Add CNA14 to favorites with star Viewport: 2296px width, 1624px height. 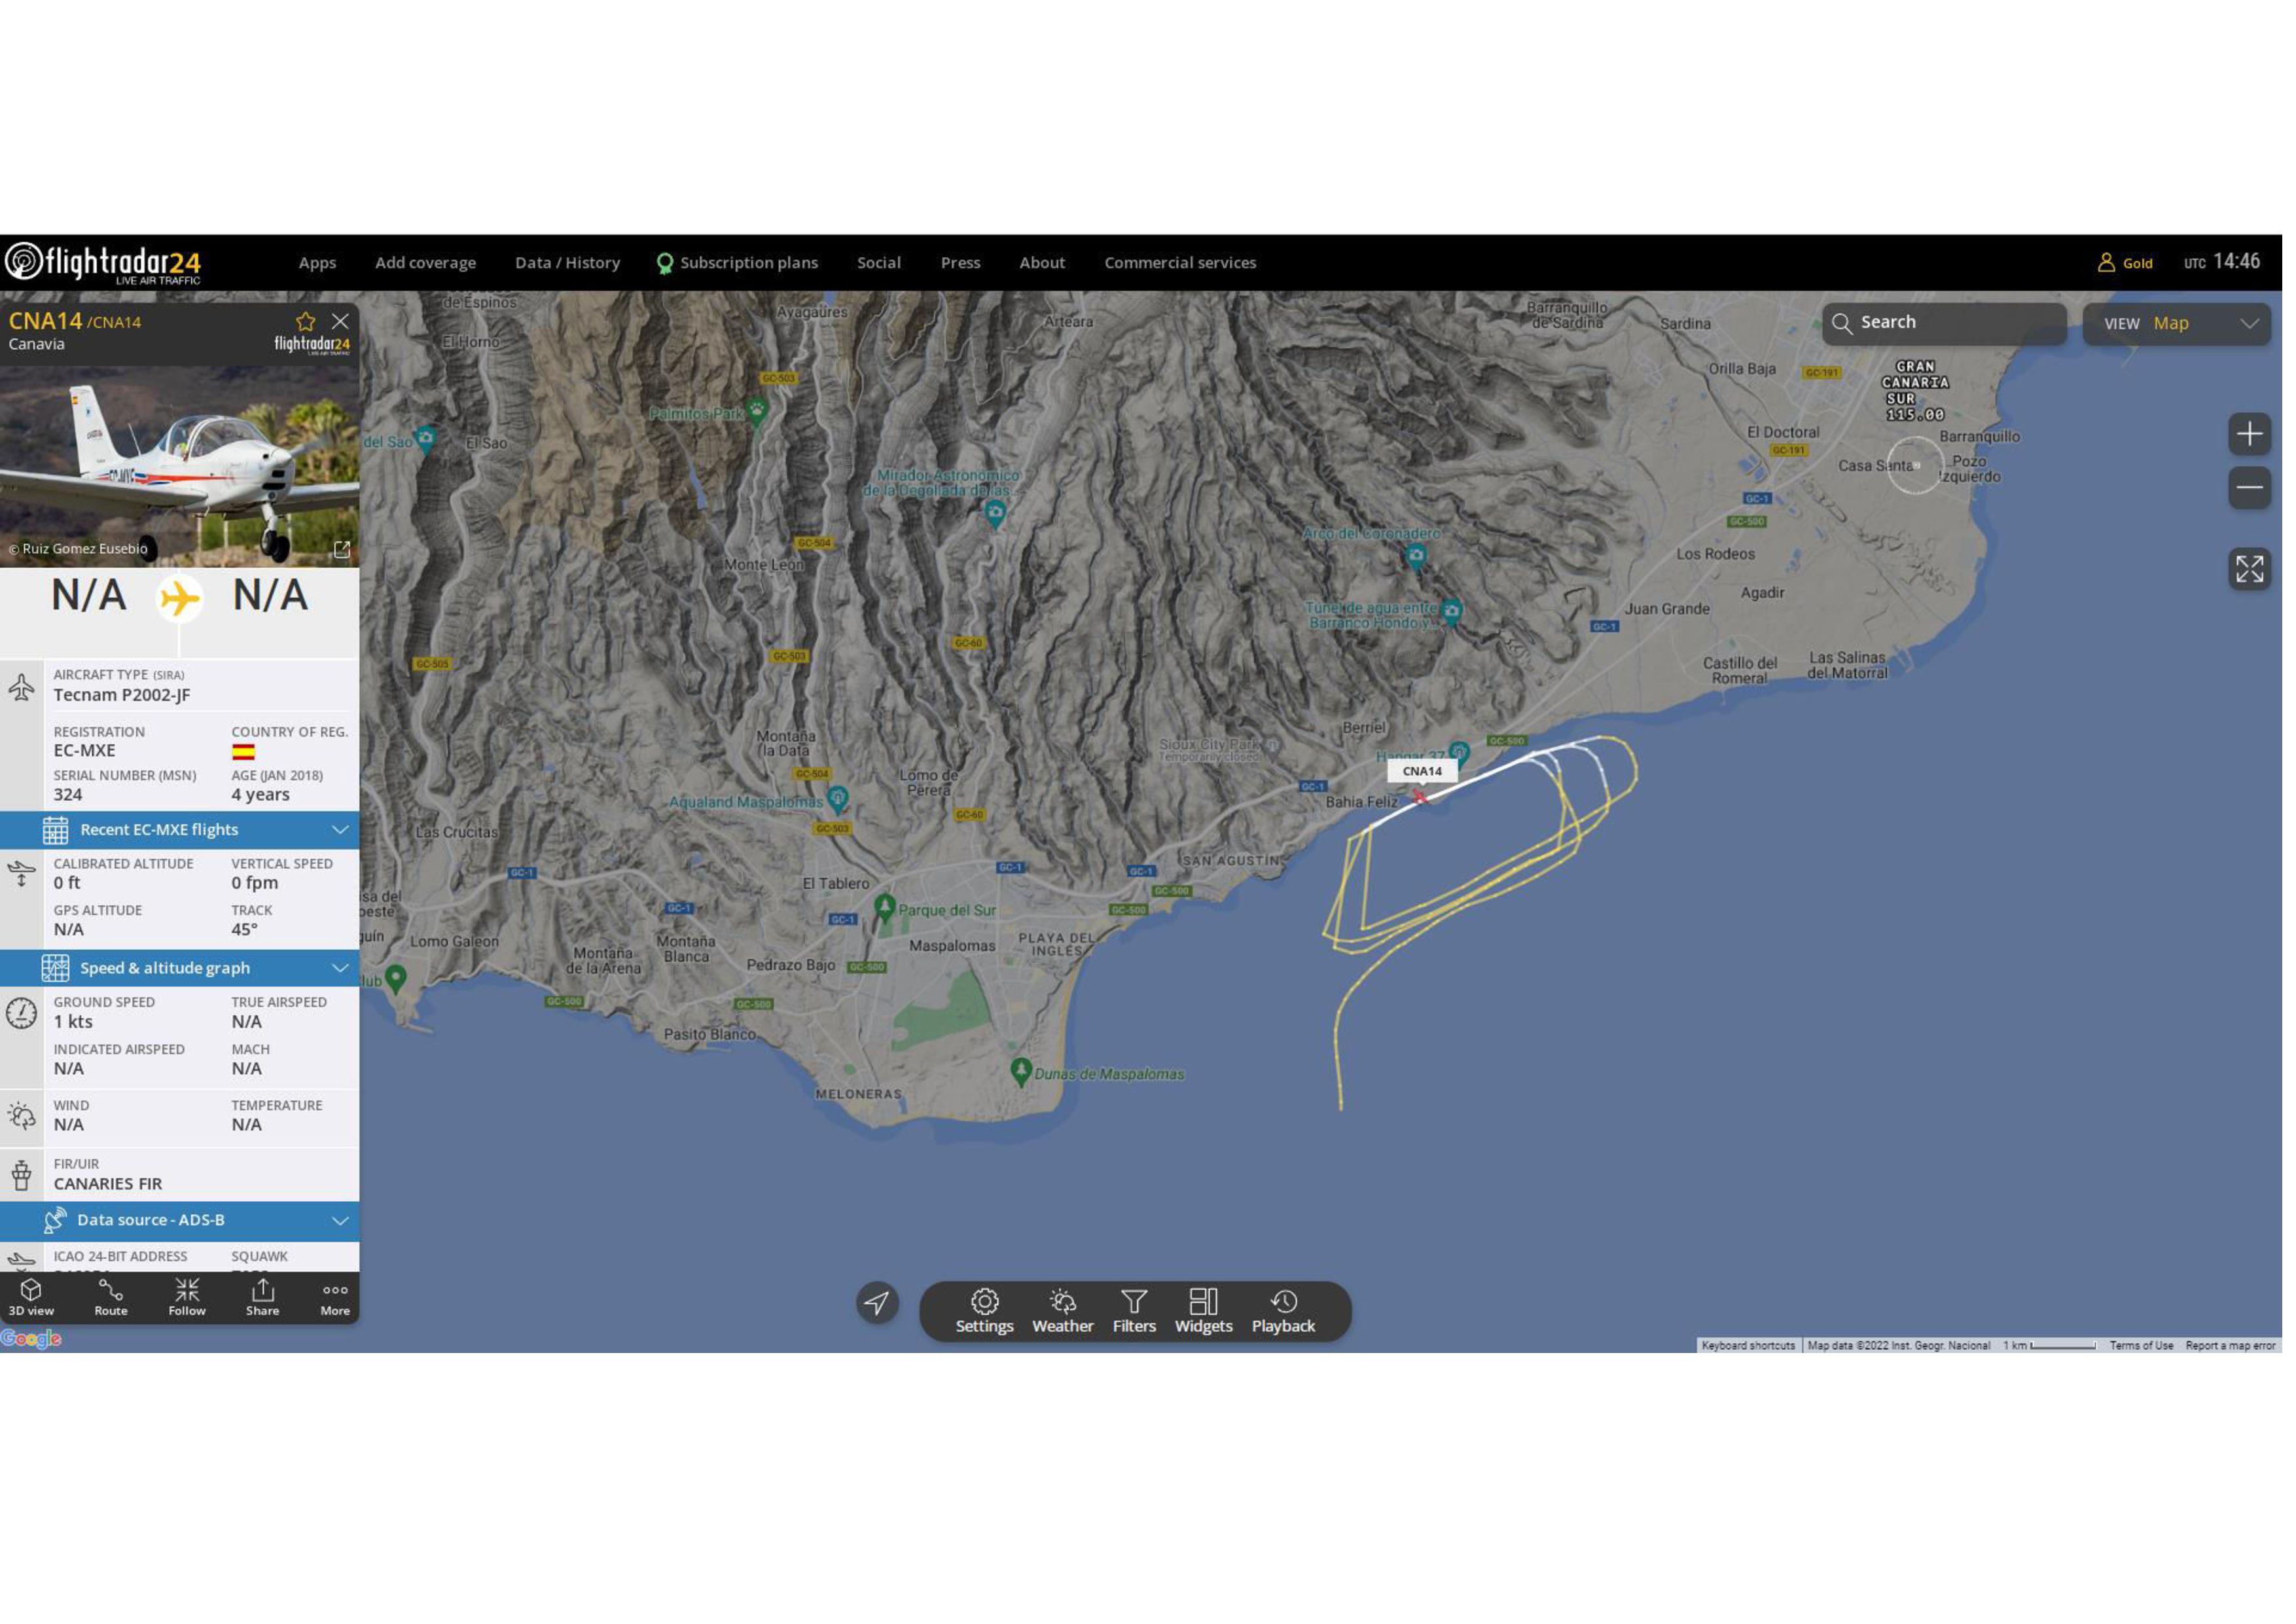[306, 322]
